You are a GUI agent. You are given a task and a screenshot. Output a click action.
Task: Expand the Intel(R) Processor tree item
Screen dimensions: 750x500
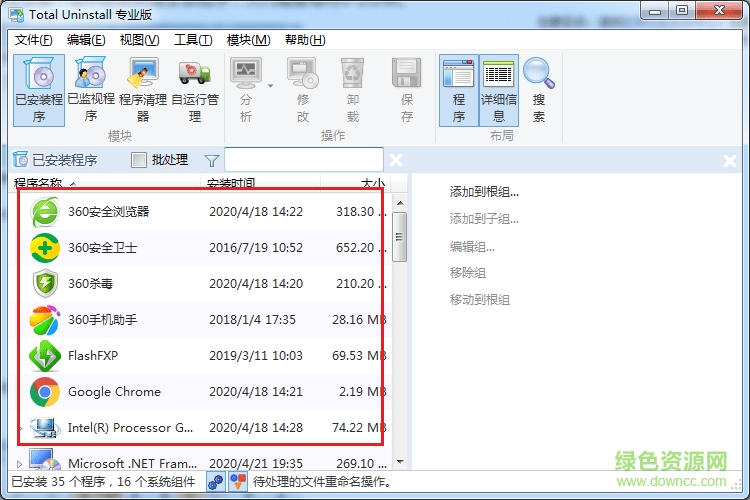tap(22, 428)
